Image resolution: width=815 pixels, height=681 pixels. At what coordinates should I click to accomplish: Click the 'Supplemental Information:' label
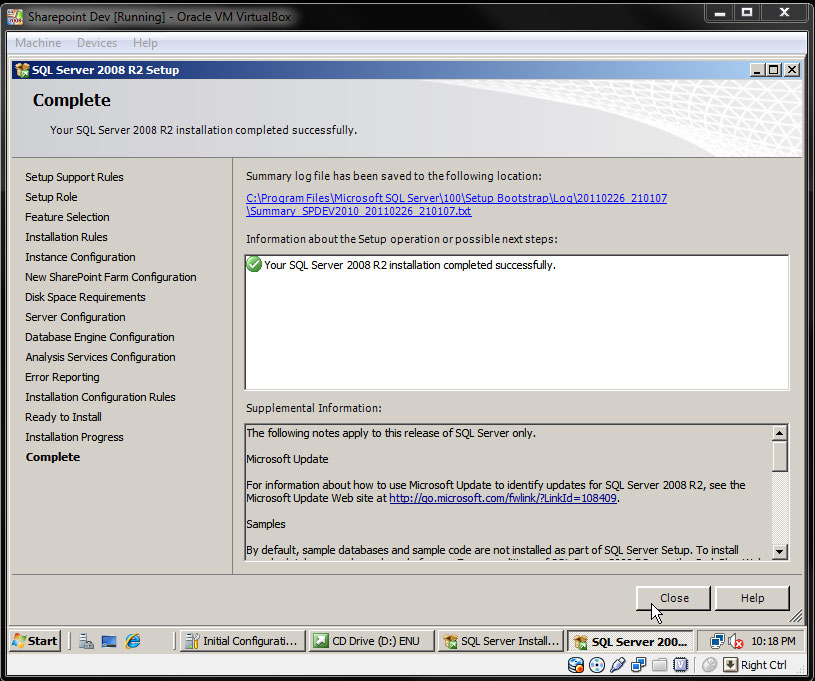tap(313, 408)
